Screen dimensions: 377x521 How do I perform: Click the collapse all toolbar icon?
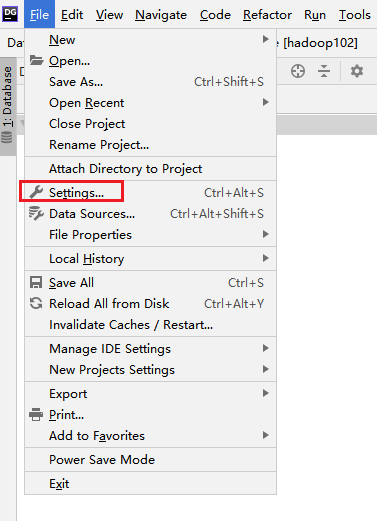[x=324, y=71]
